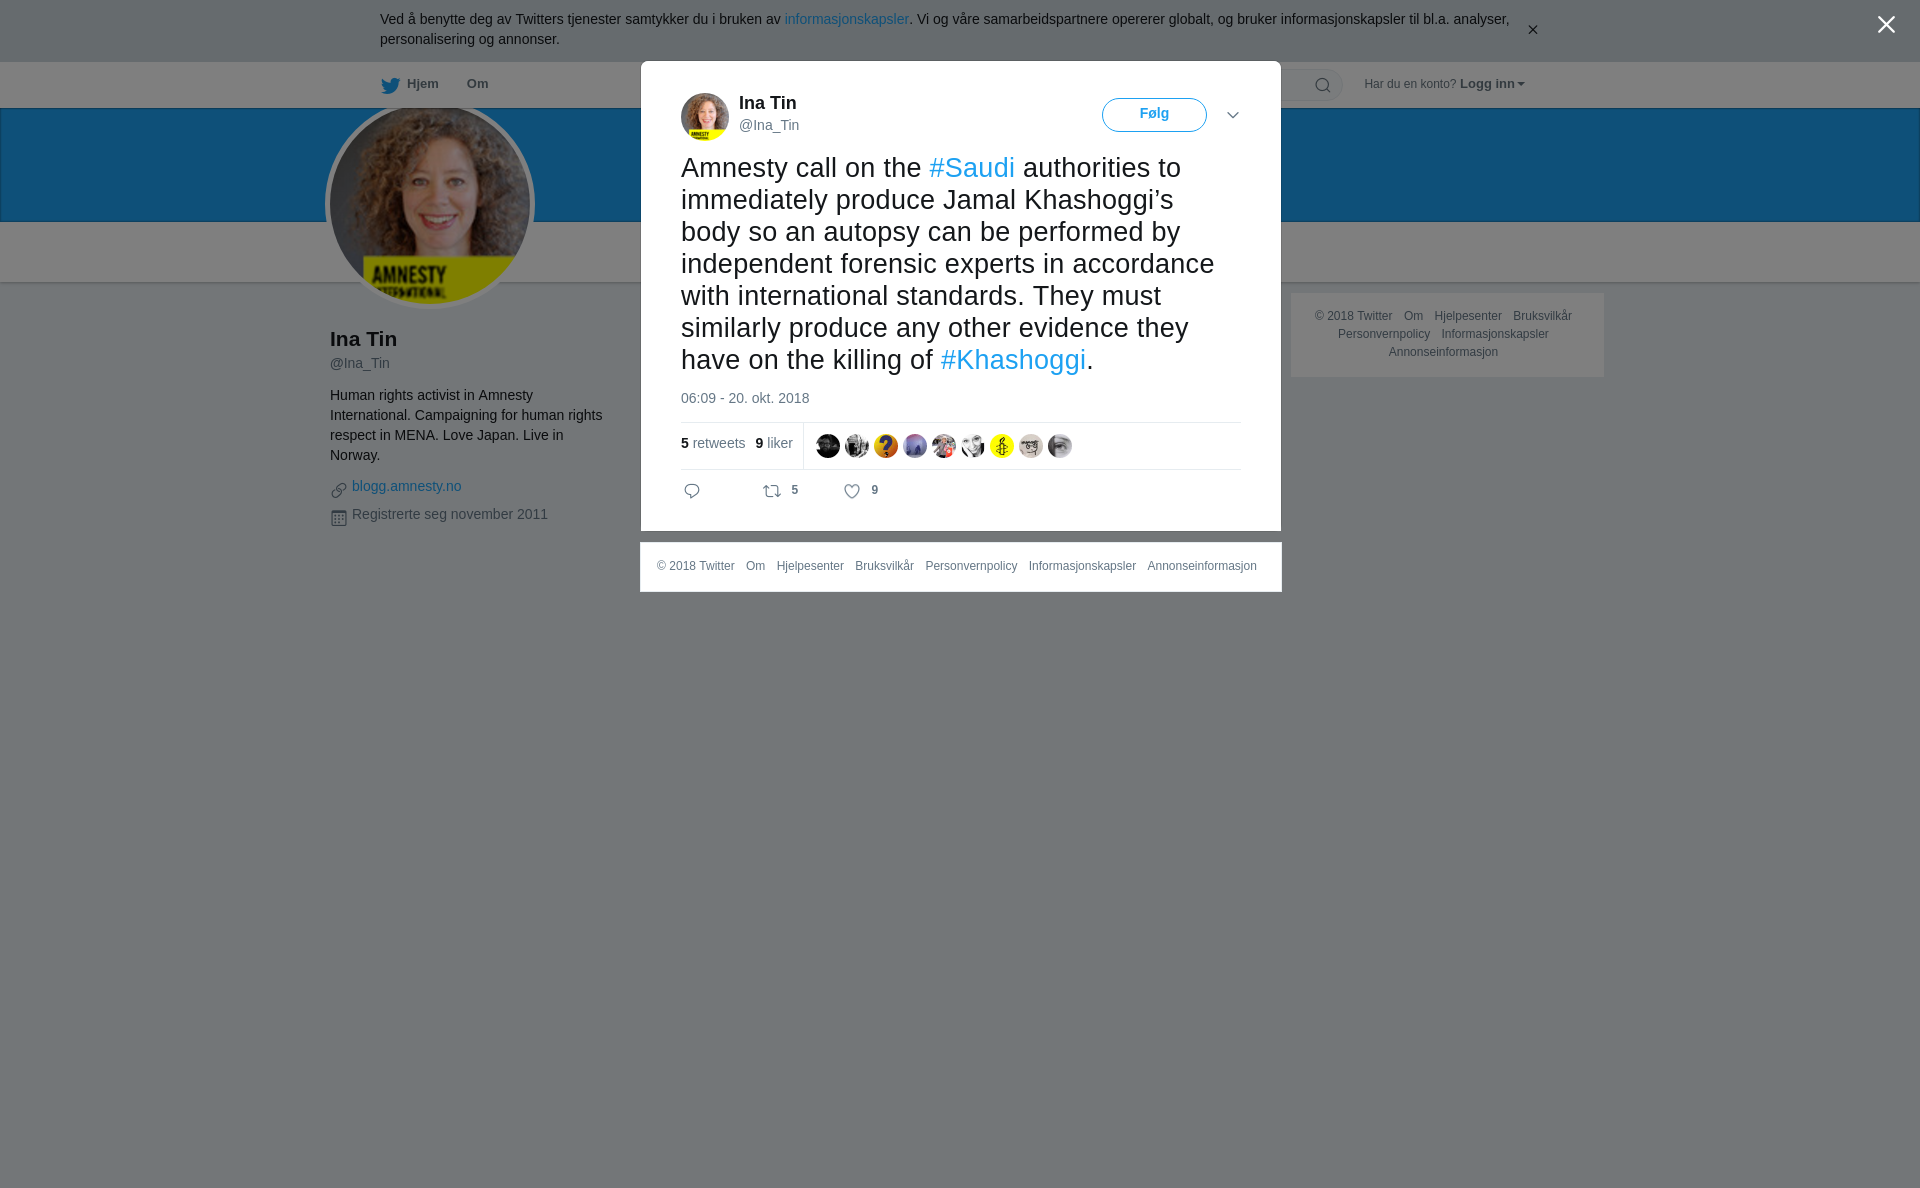Open Ina Tin's avatar in the tweet header
Screen dimensions: 1920x1188
[x=705, y=117]
